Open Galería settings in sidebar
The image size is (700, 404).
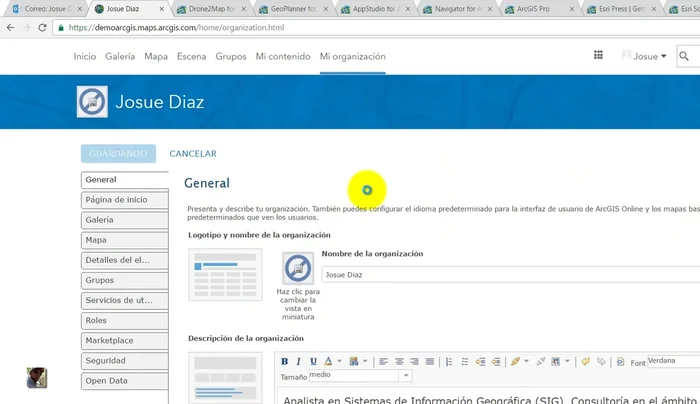pyautogui.click(x=125, y=220)
